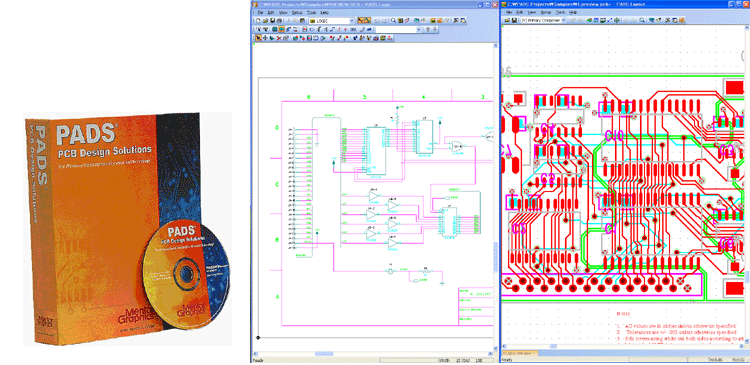Open the Primary Component layer dropdown
This screenshot has height=365, width=750.
(x=544, y=20)
